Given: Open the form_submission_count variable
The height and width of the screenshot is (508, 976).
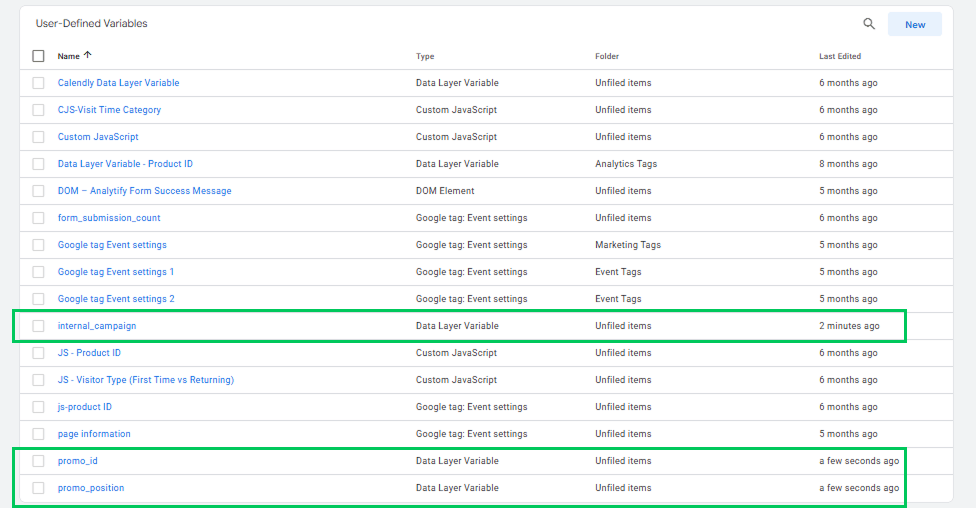Looking at the screenshot, I should coord(109,218).
